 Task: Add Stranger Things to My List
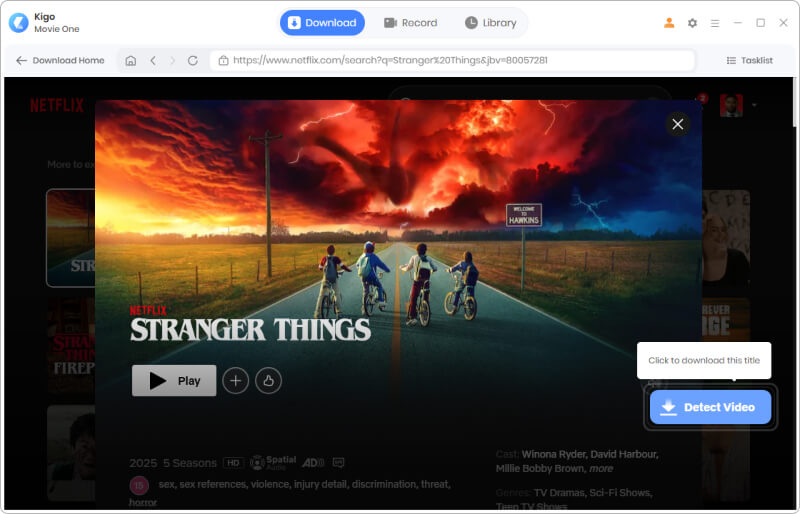(x=236, y=381)
